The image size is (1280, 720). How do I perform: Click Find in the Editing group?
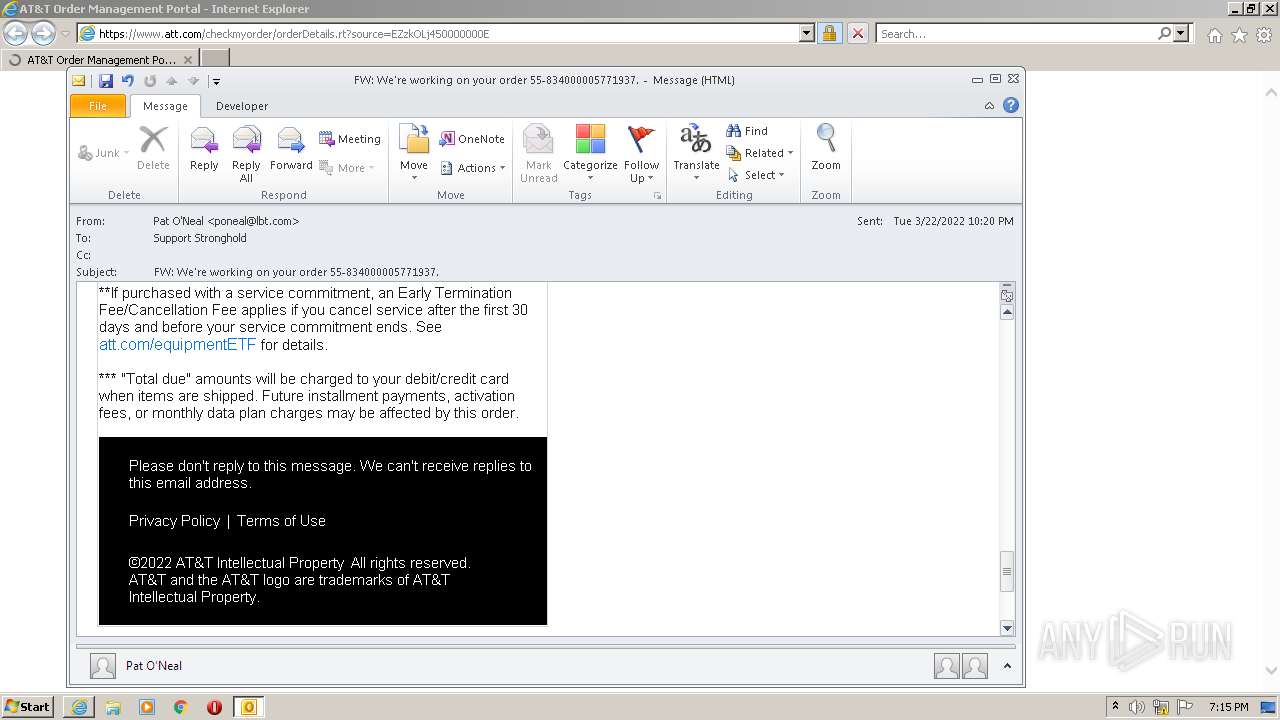point(747,131)
